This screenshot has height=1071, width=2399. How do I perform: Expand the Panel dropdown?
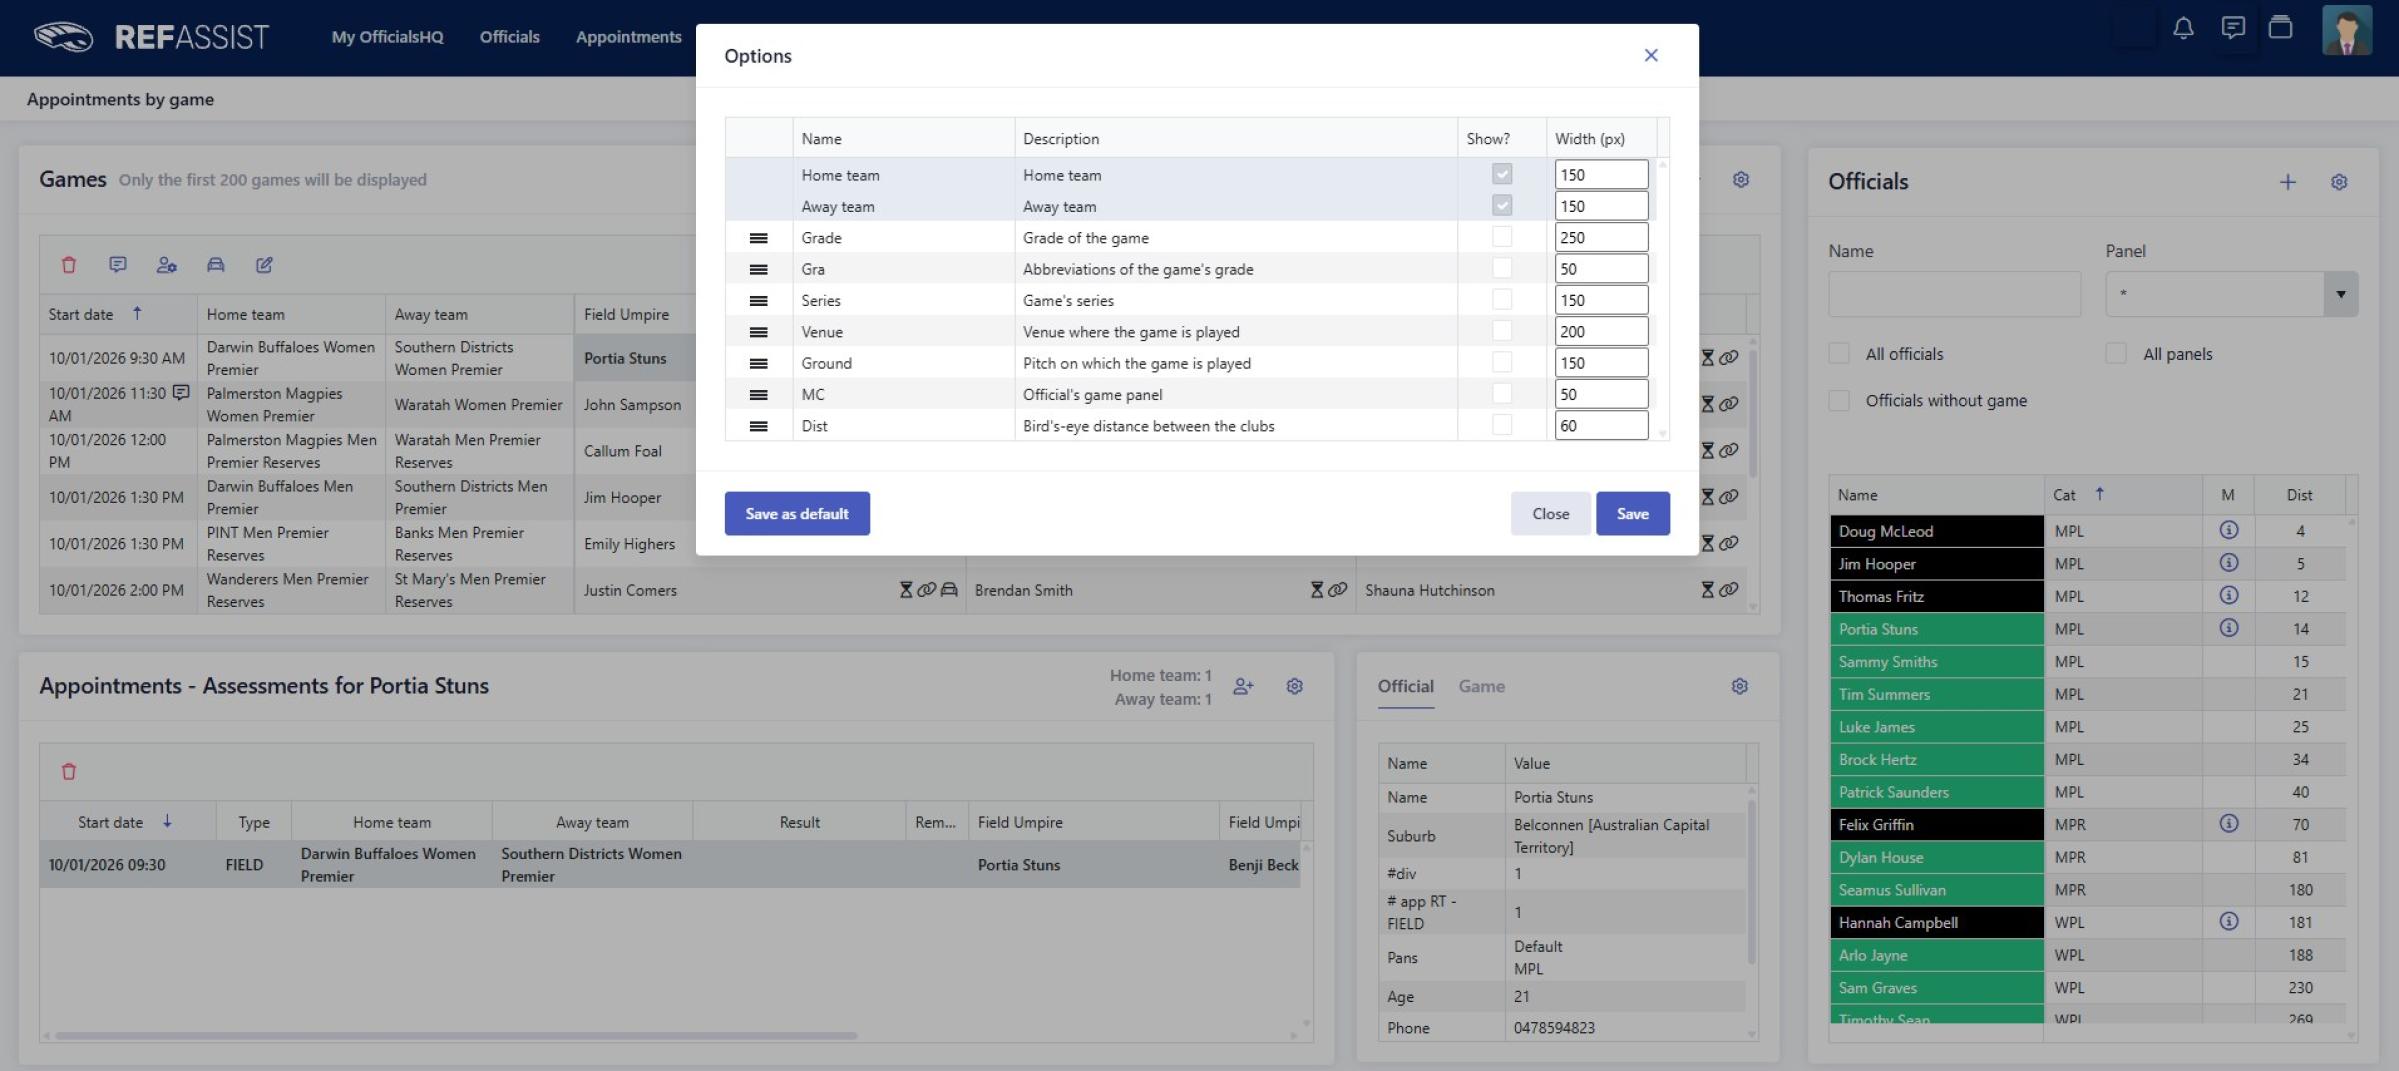point(2340,294)
